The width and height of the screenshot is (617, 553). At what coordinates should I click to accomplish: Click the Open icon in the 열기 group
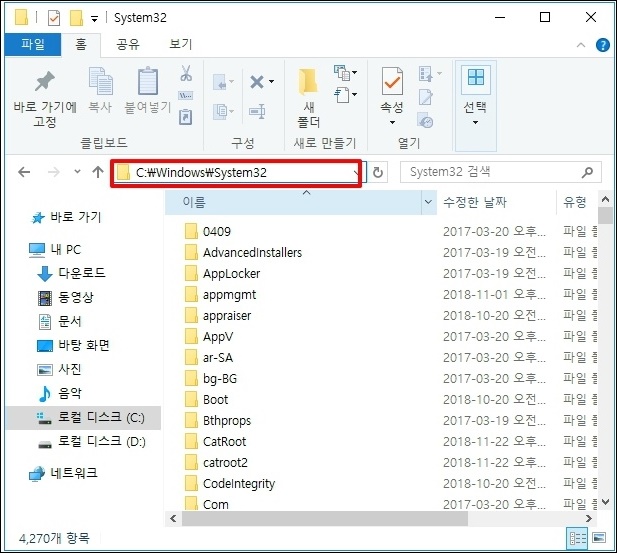tap(426, 74)
